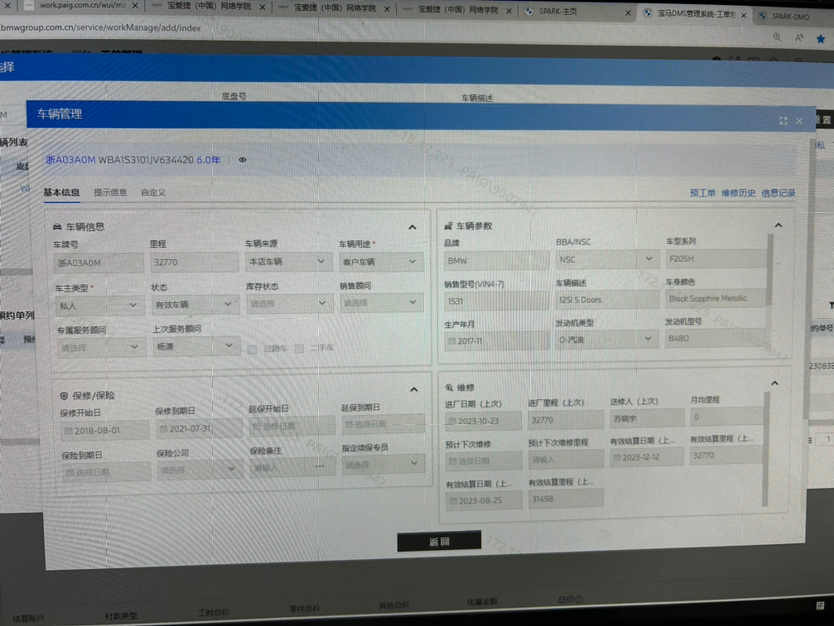834x626 pixels.
Task: Check the 二手车 checkbox
Action: click(x=299, y=348)
